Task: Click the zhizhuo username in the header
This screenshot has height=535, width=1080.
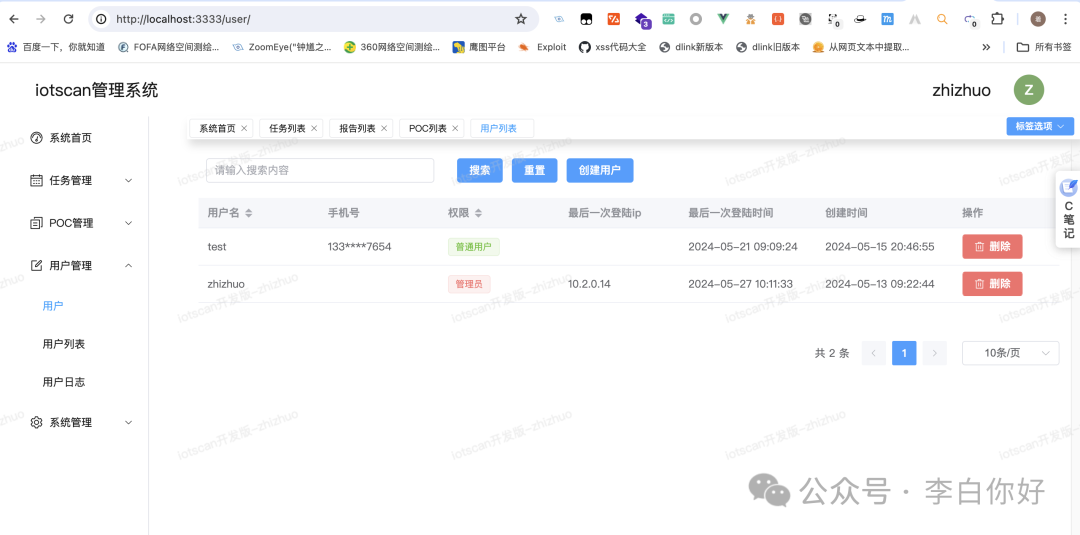Action: [x=962, y=90]
